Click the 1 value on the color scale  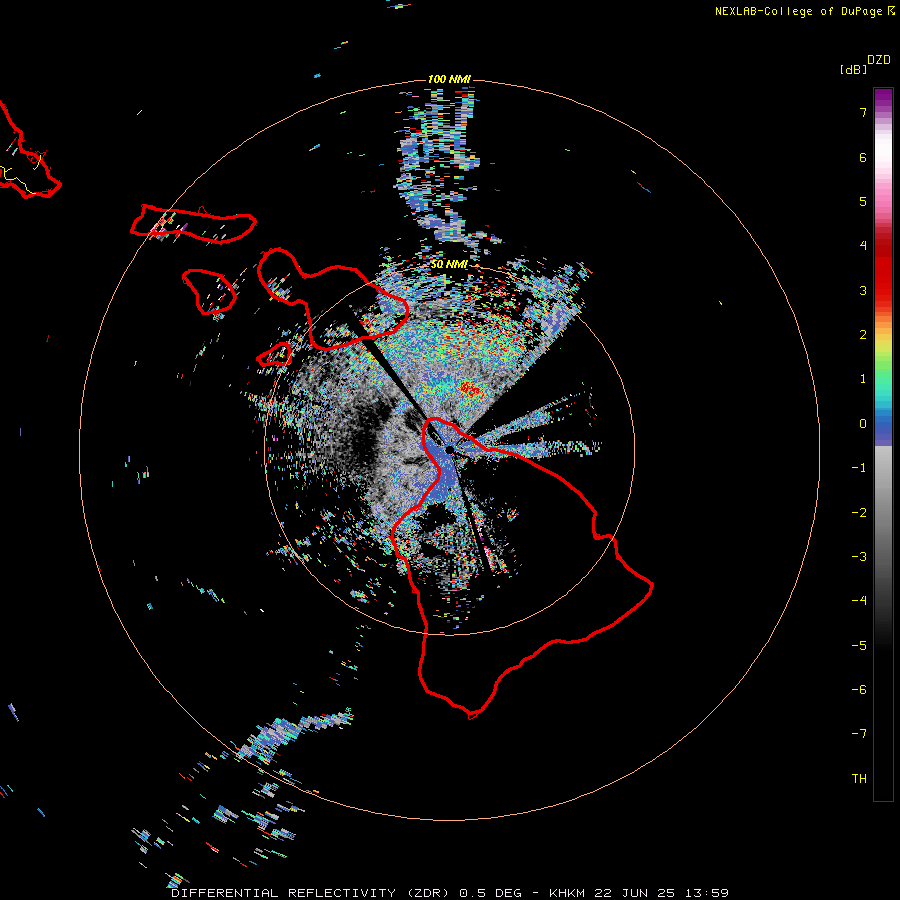[x=863, y=379]
